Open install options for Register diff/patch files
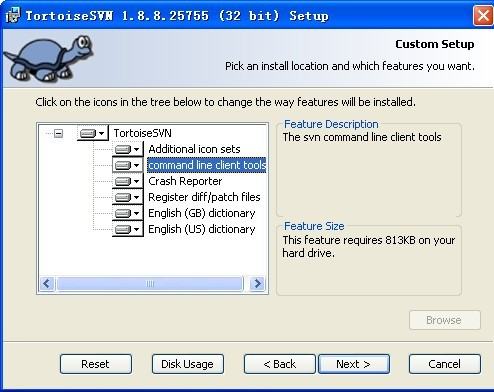This screenshot has height=392, width=494. pyautogui.click(x=128, y=197)
